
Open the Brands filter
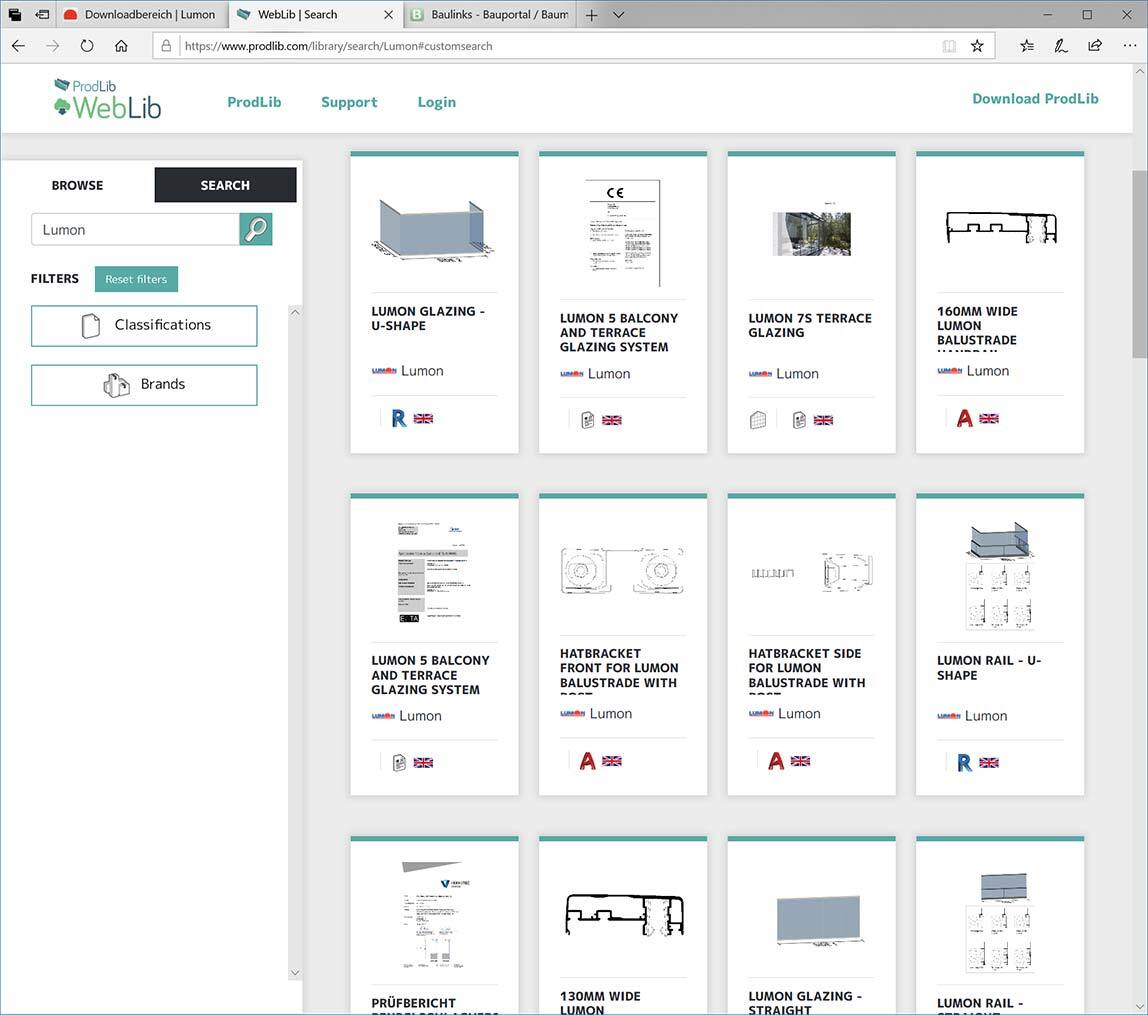pos(144,385)
